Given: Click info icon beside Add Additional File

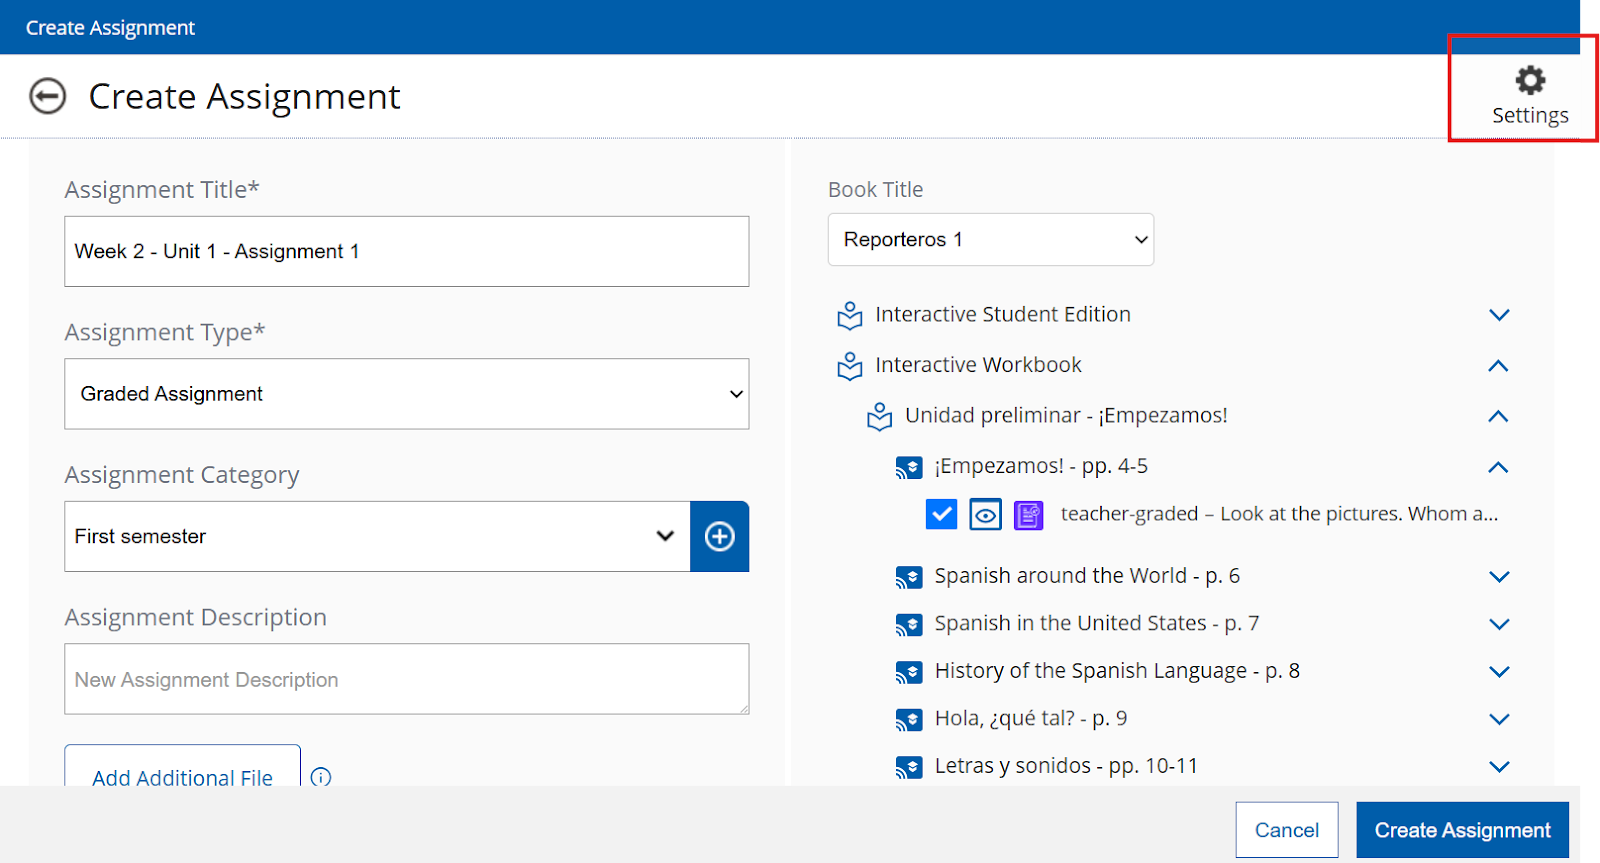Looking at the screenshot, I should pos(321,777).
